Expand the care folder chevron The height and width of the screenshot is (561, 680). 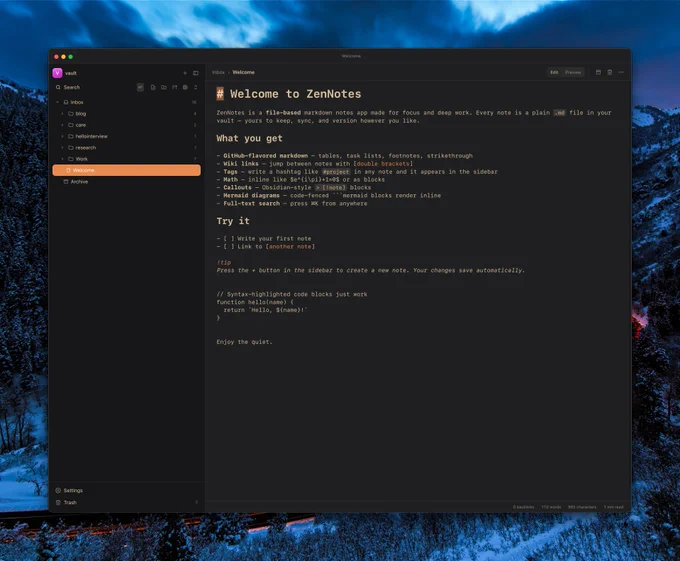62,125
